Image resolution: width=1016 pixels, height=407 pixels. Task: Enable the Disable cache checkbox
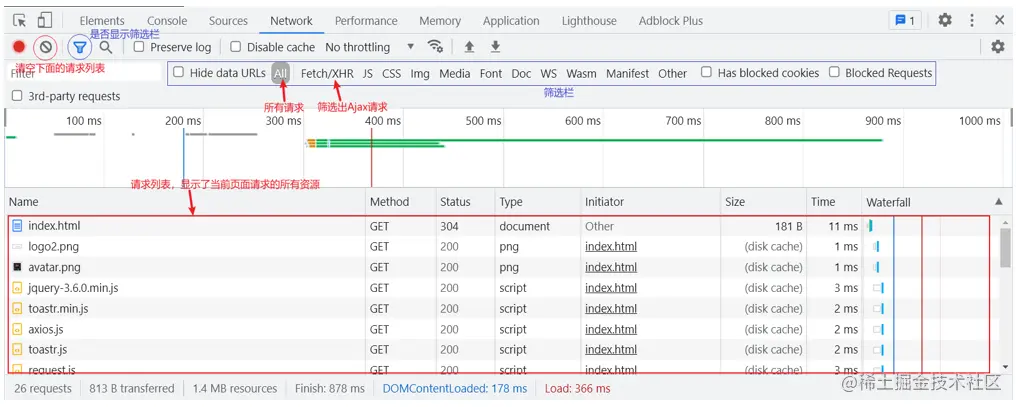[x=236, y=47]
